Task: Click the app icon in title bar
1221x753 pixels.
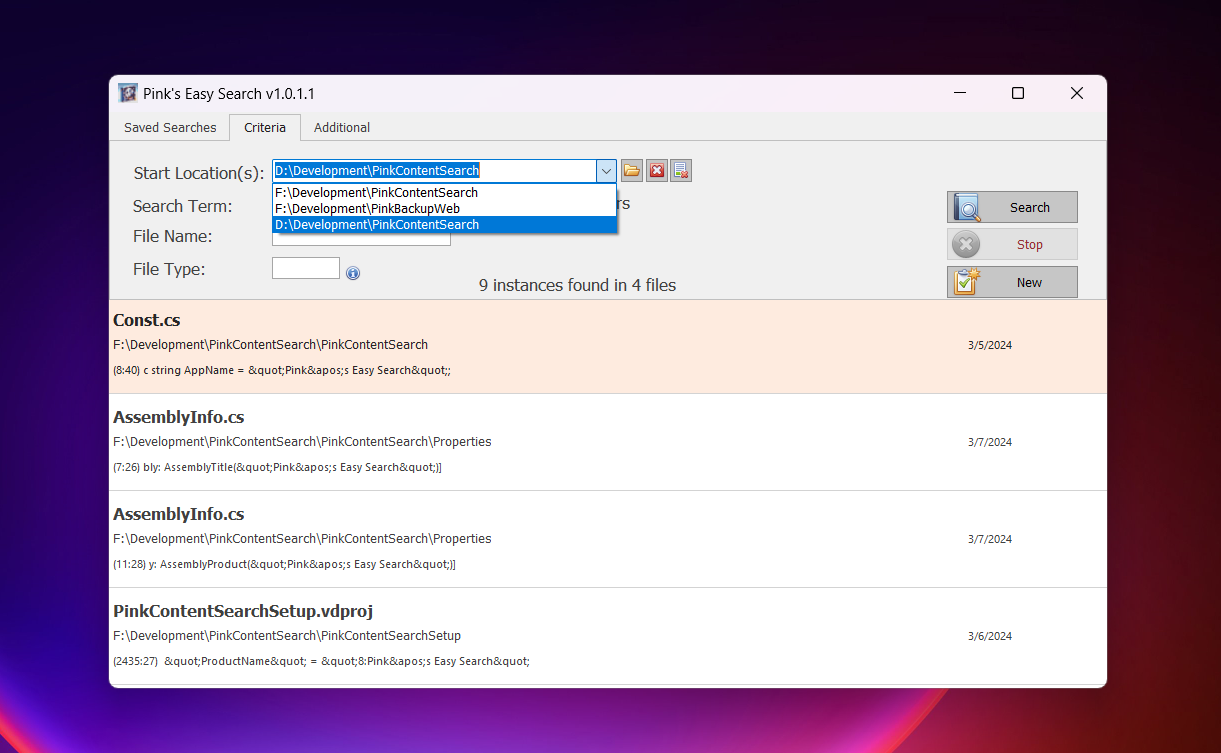Action: (x=128, y=93)
